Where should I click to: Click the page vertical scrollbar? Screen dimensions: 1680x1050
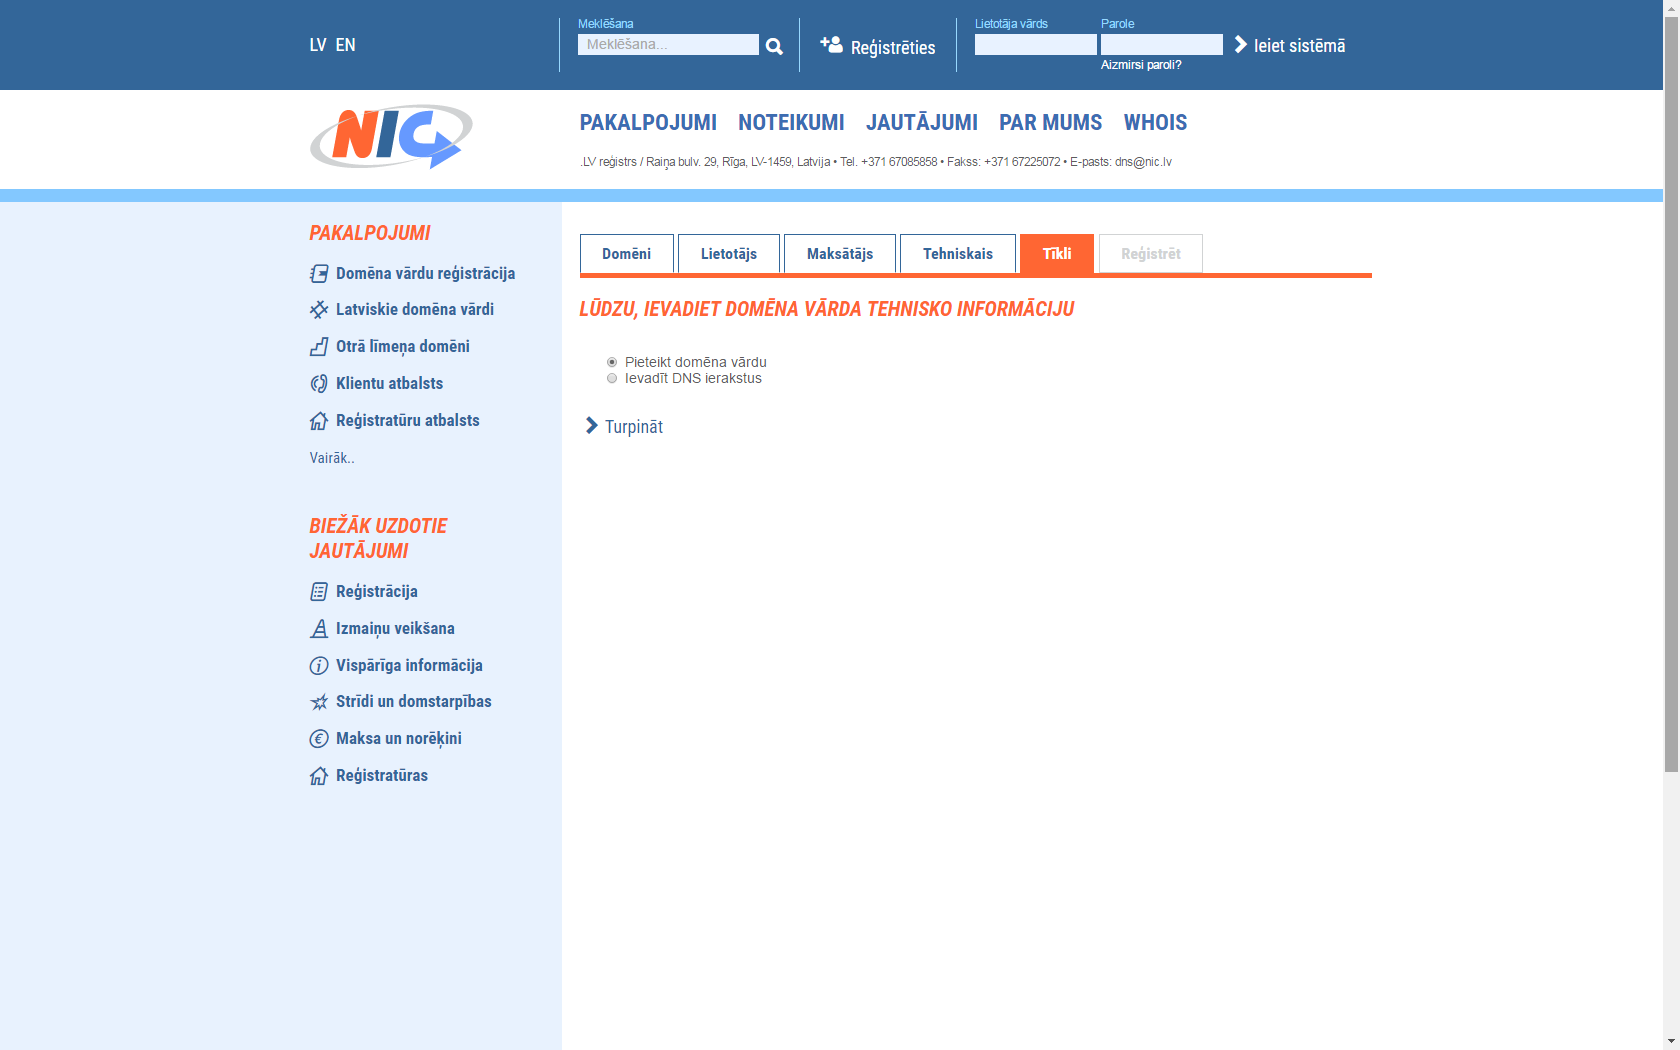pyautogui.click(x=1671, y=400)
